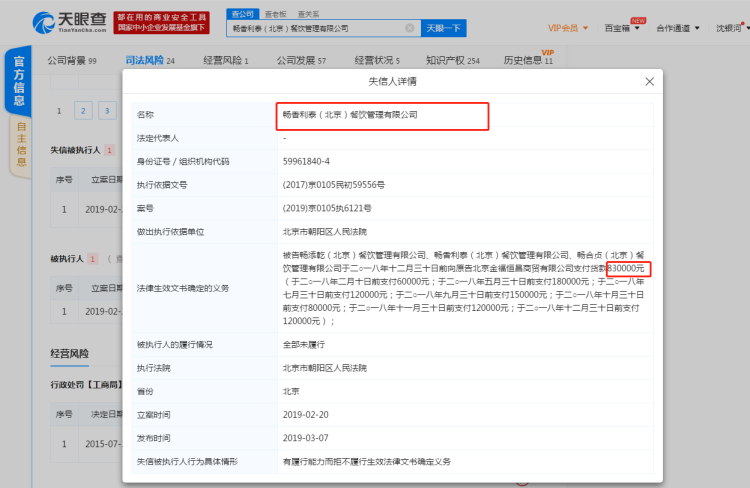Open the 历史信息 tab

[x=528, y=60]
